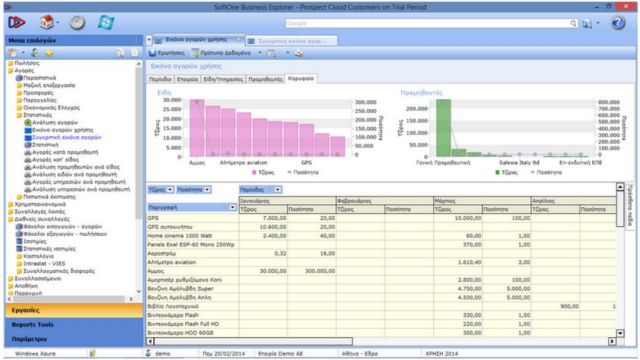Select the Εταιρεία tab
The image size is (640, 360).
point(187,79)
